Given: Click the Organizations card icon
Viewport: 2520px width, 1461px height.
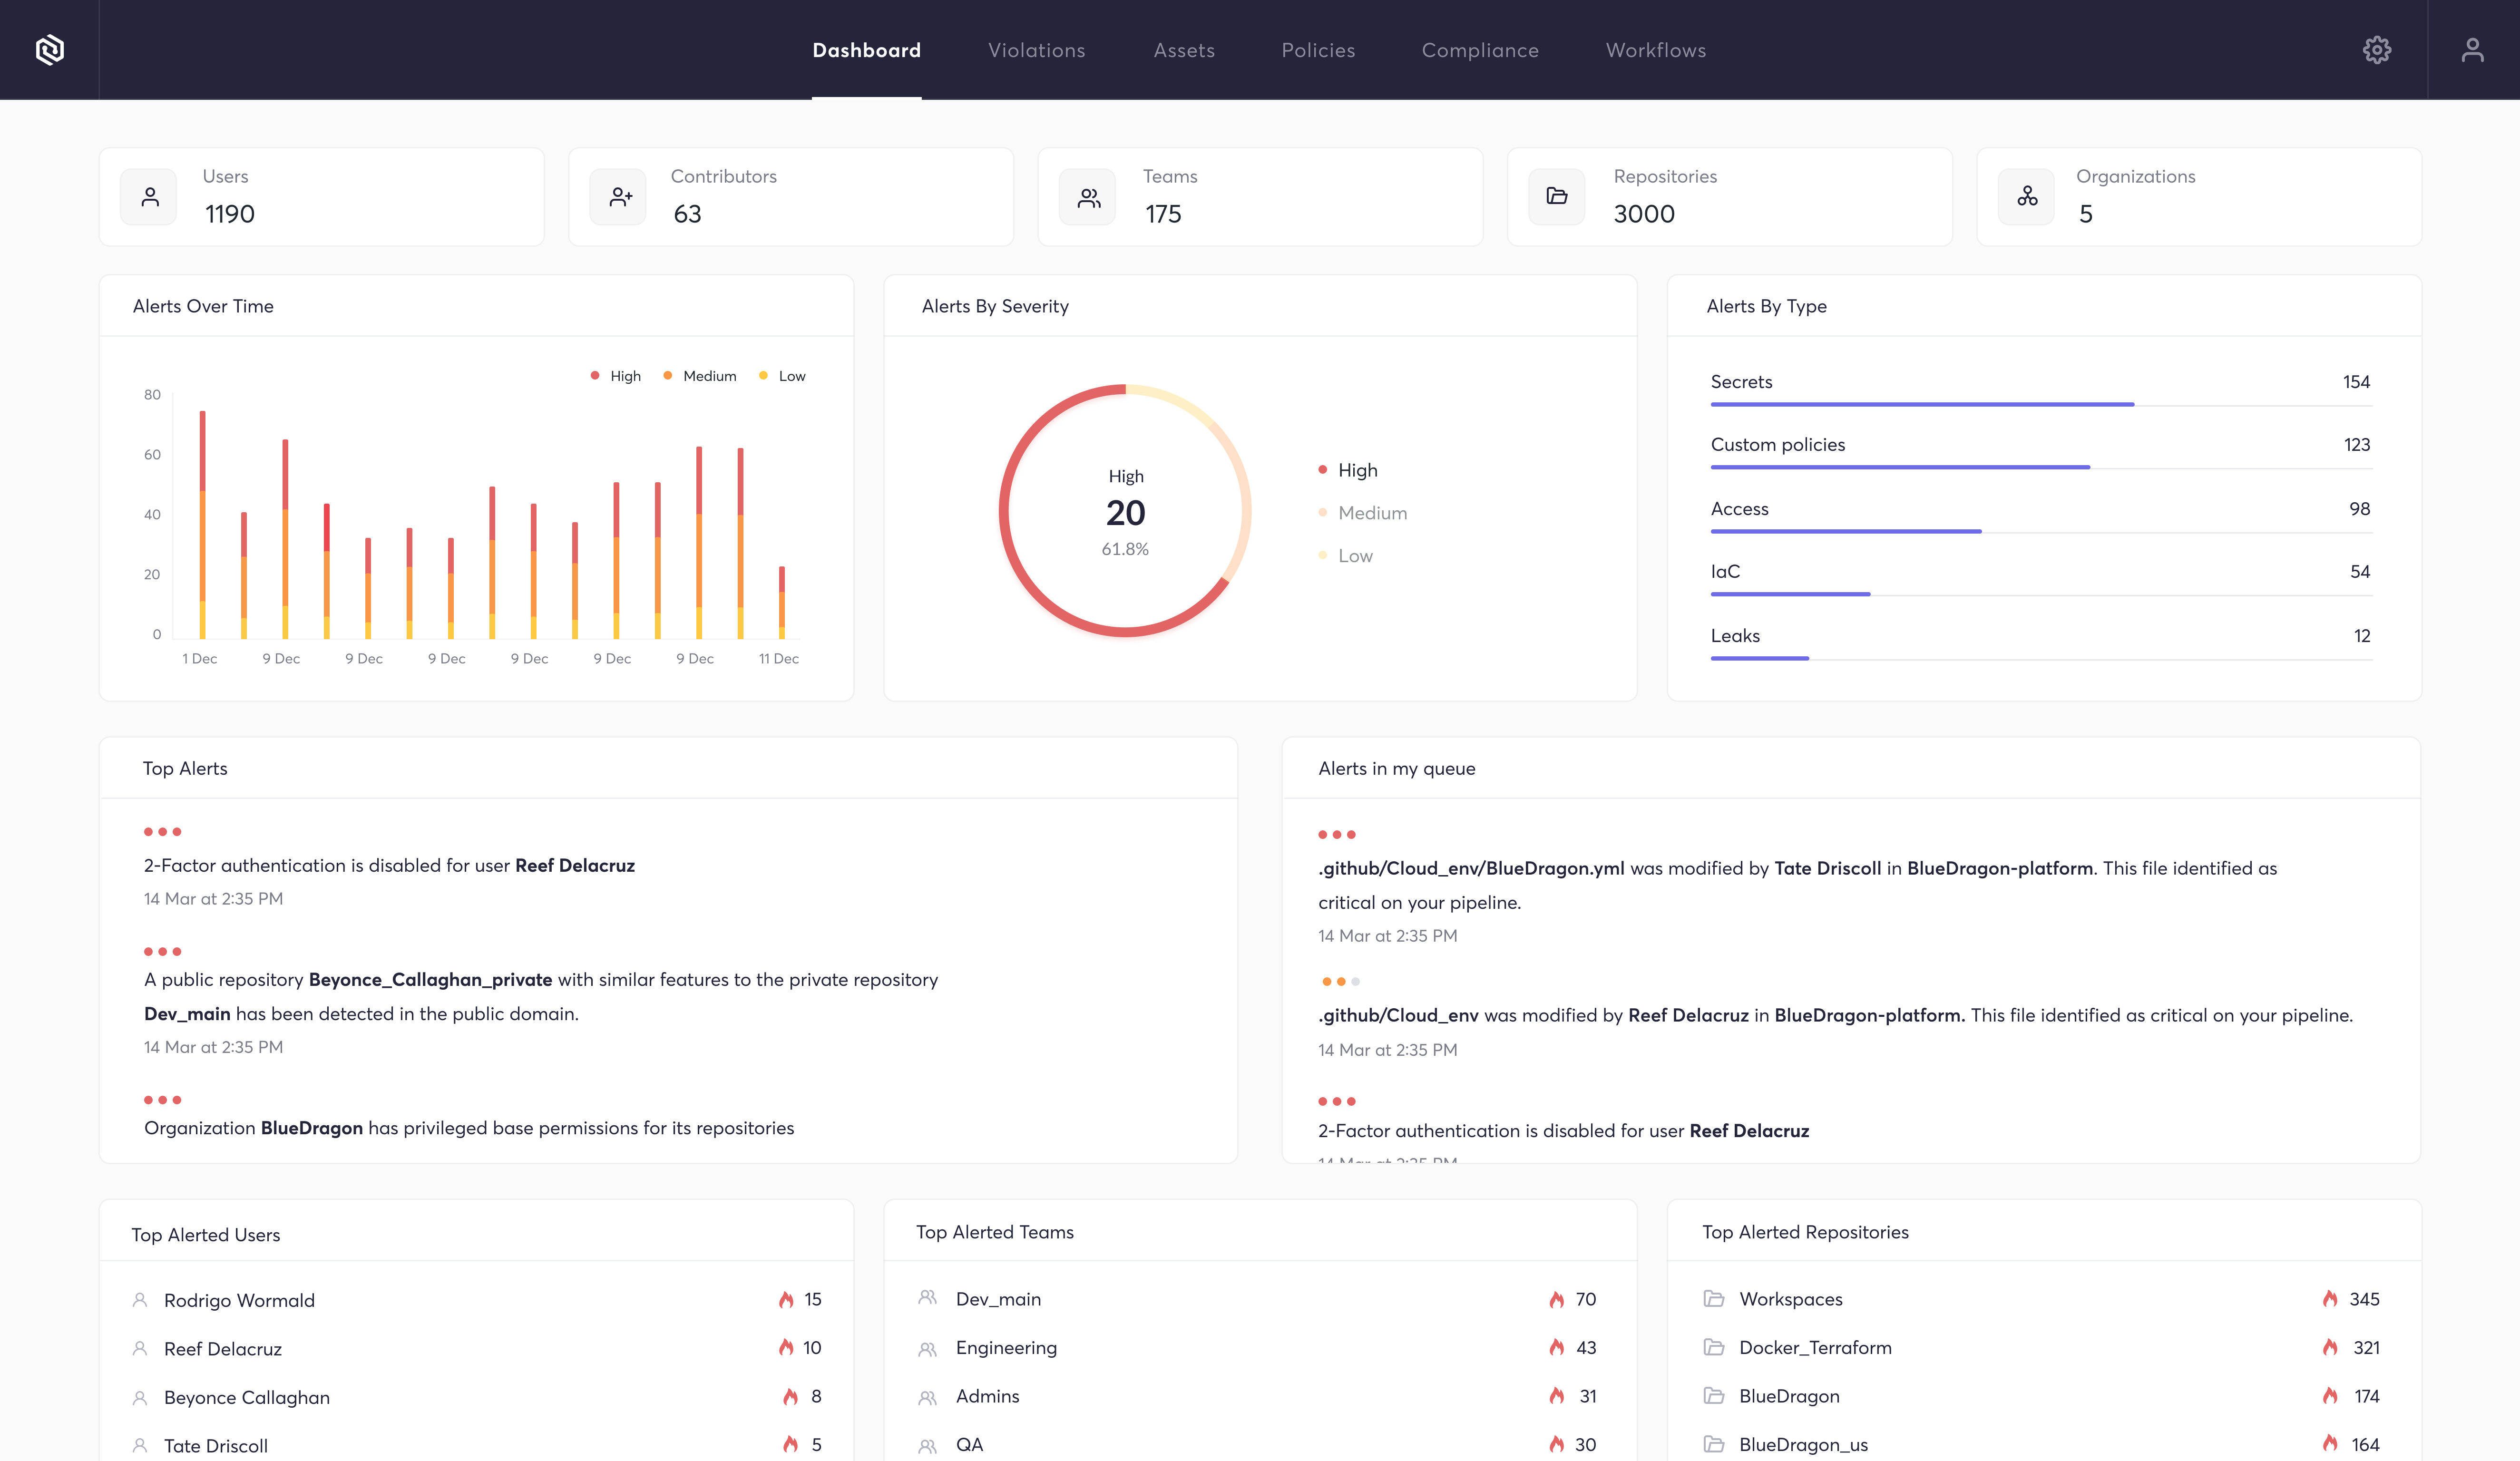Looking at the screenshot, I should [x=2027, y=197].
